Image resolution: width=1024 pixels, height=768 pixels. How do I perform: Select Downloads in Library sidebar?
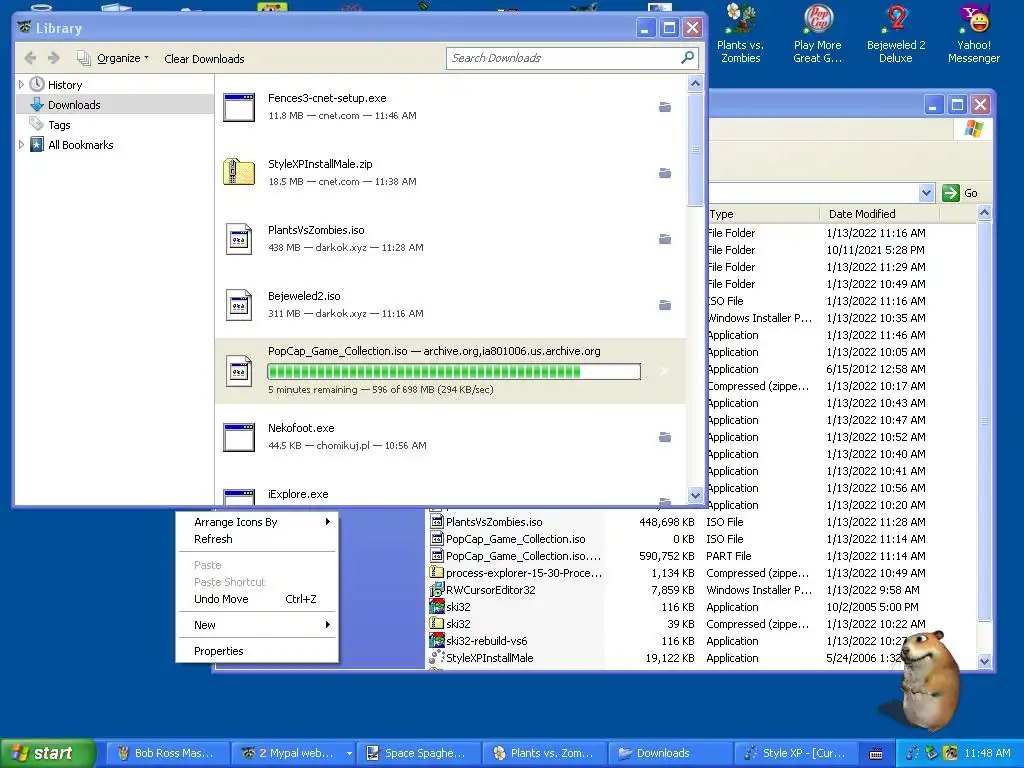click(115, 104)
